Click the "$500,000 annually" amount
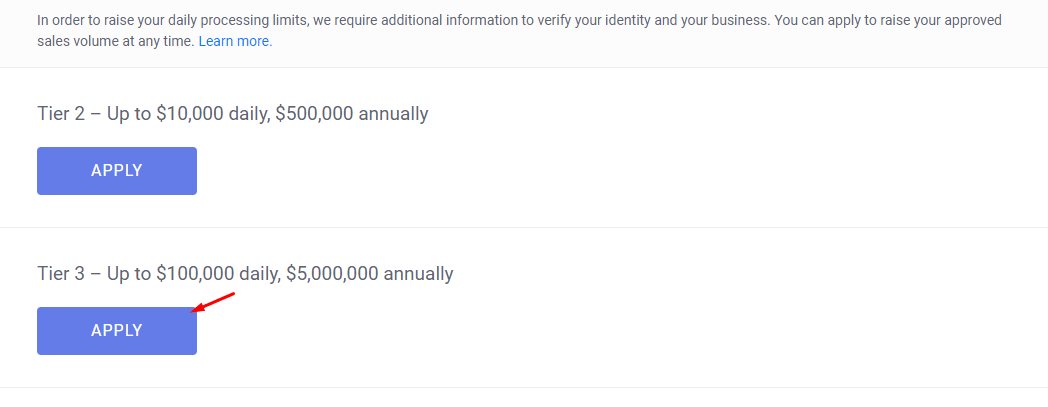 (352, 114)
